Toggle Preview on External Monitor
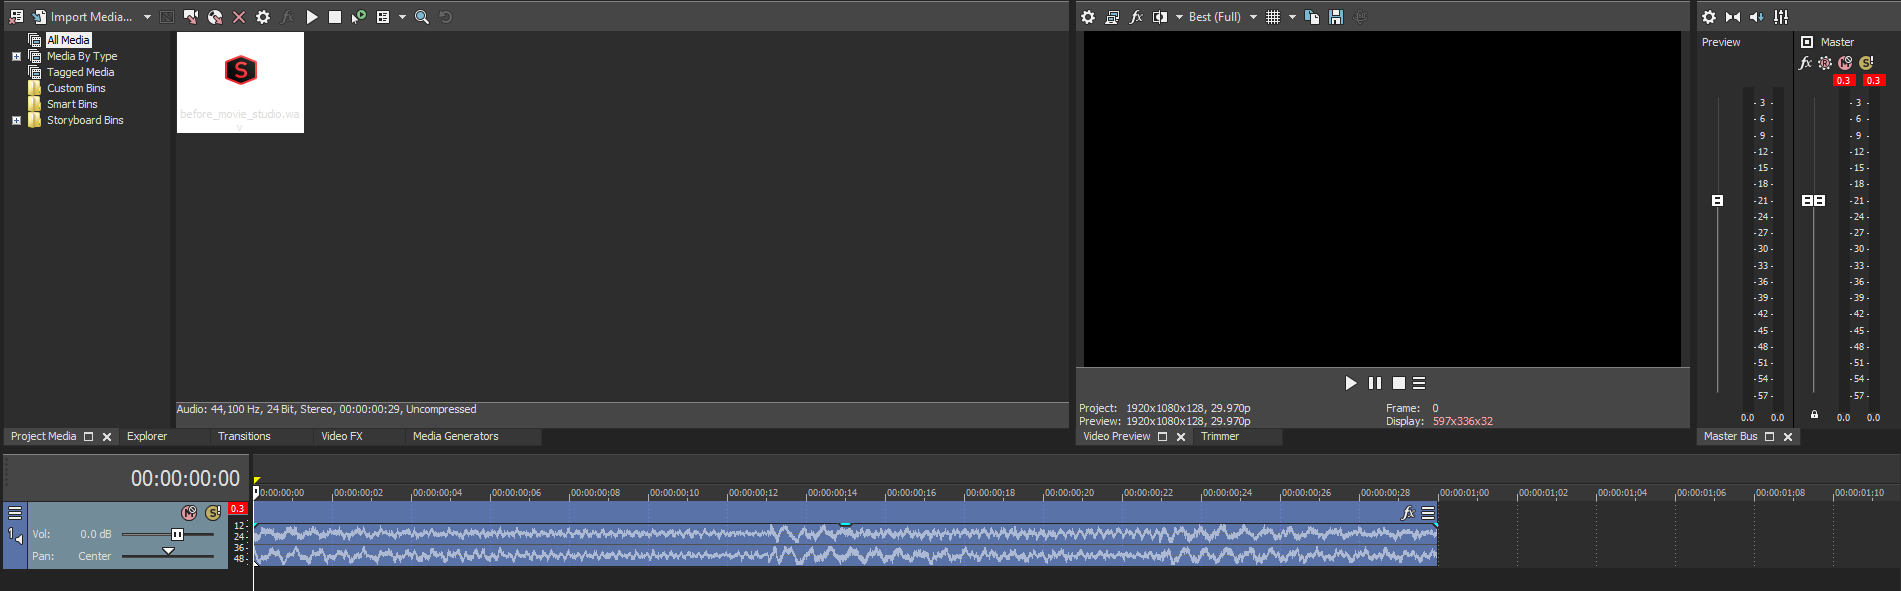The image size is (1901, 591). pyautogui.click(x=1112, y=17)
